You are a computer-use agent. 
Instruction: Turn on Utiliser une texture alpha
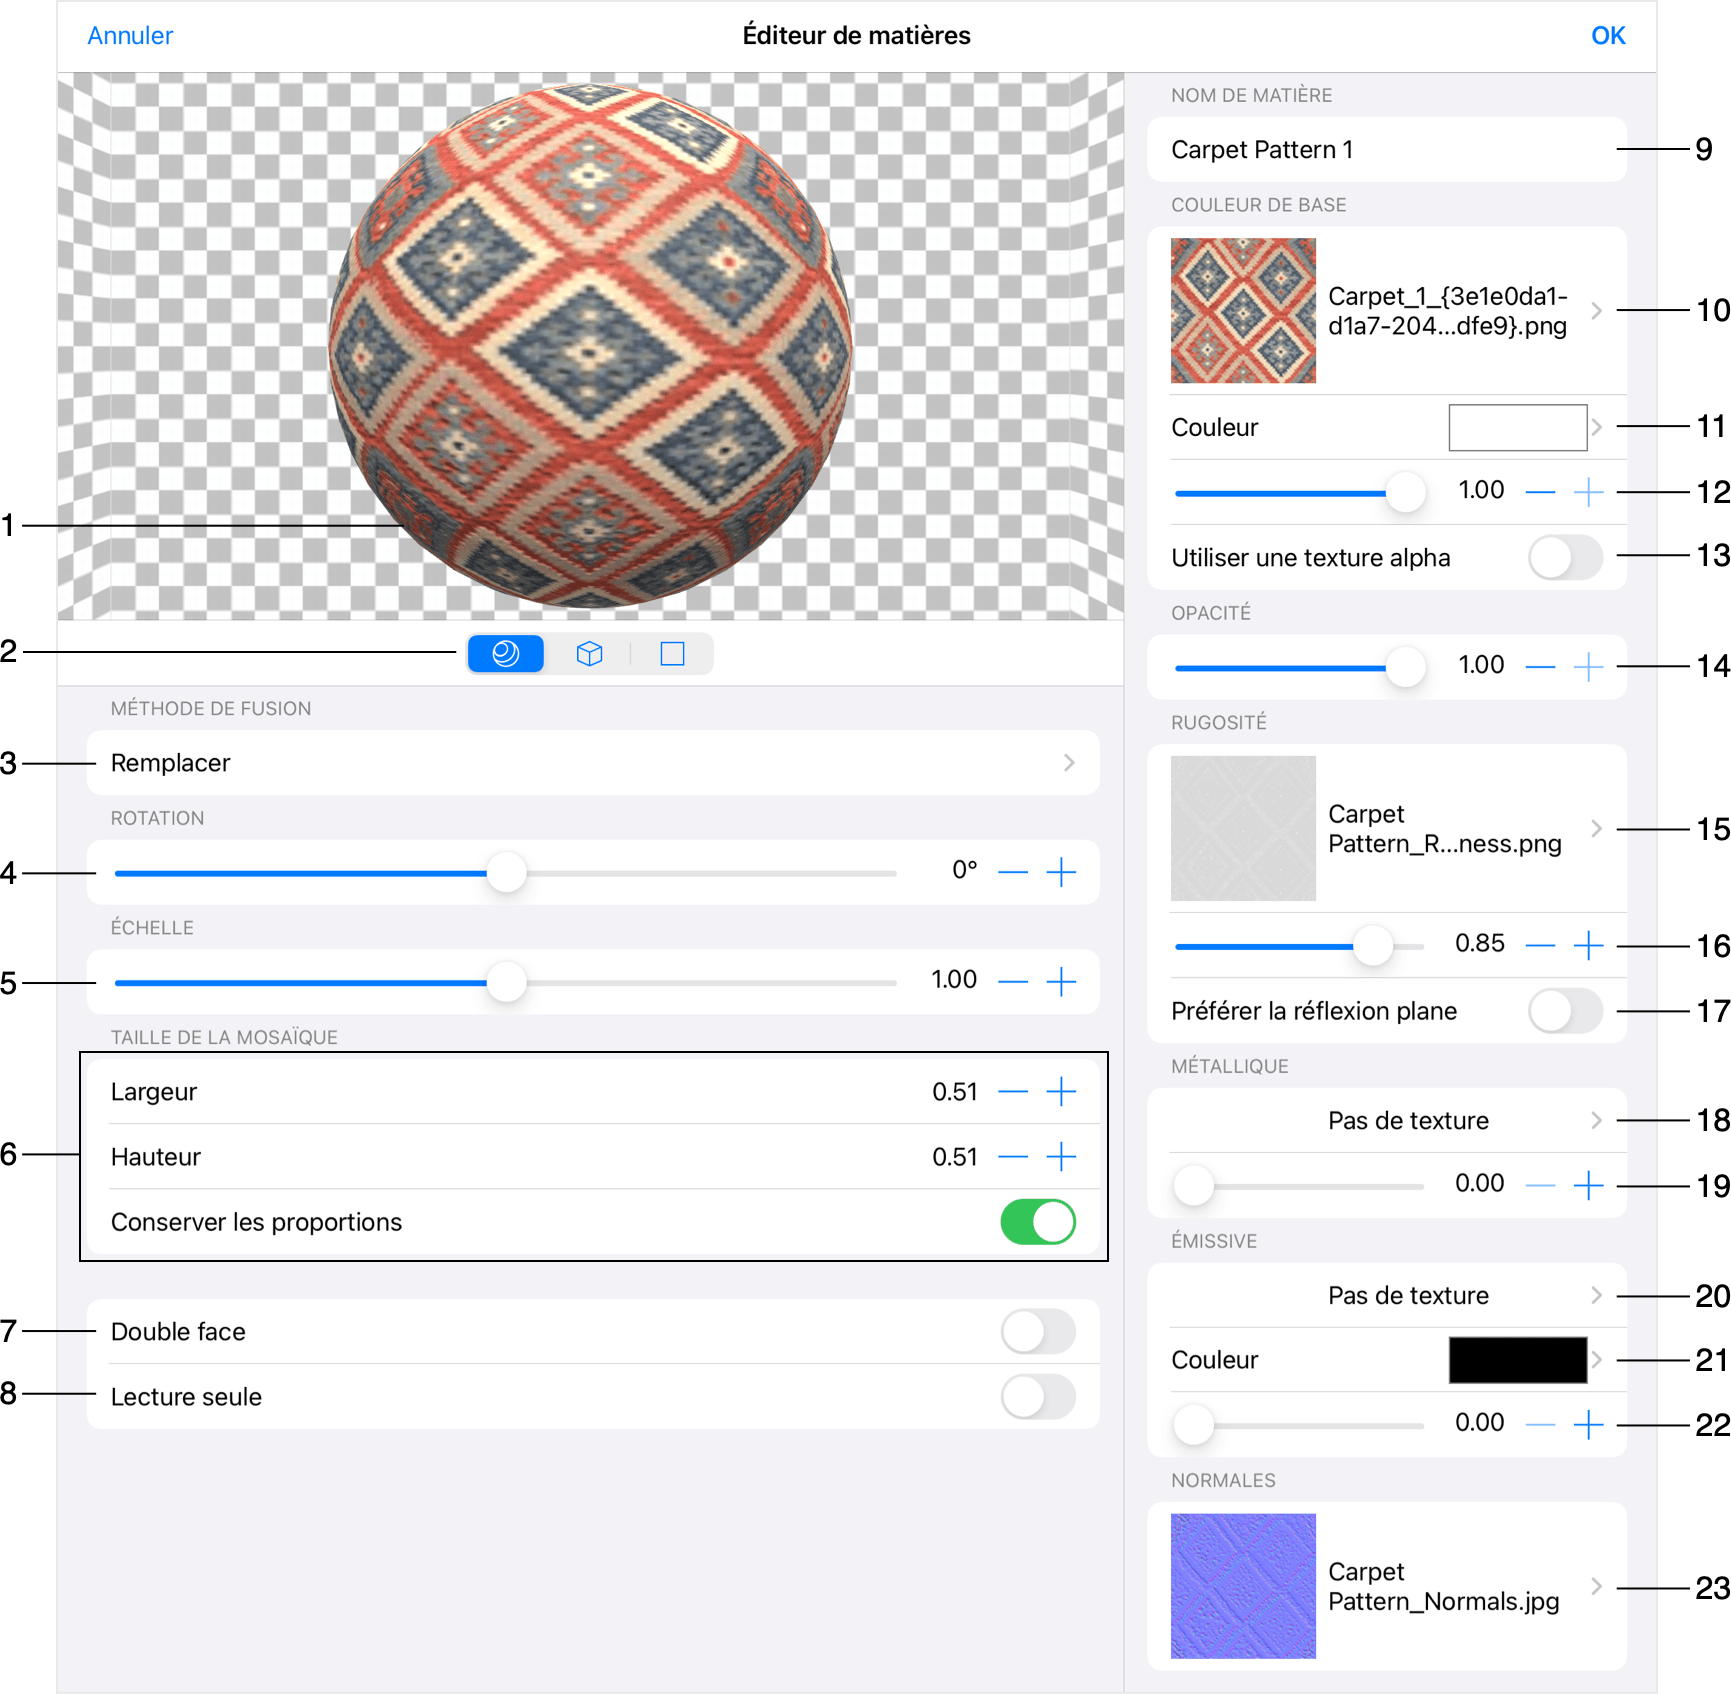coord(1566,558)
